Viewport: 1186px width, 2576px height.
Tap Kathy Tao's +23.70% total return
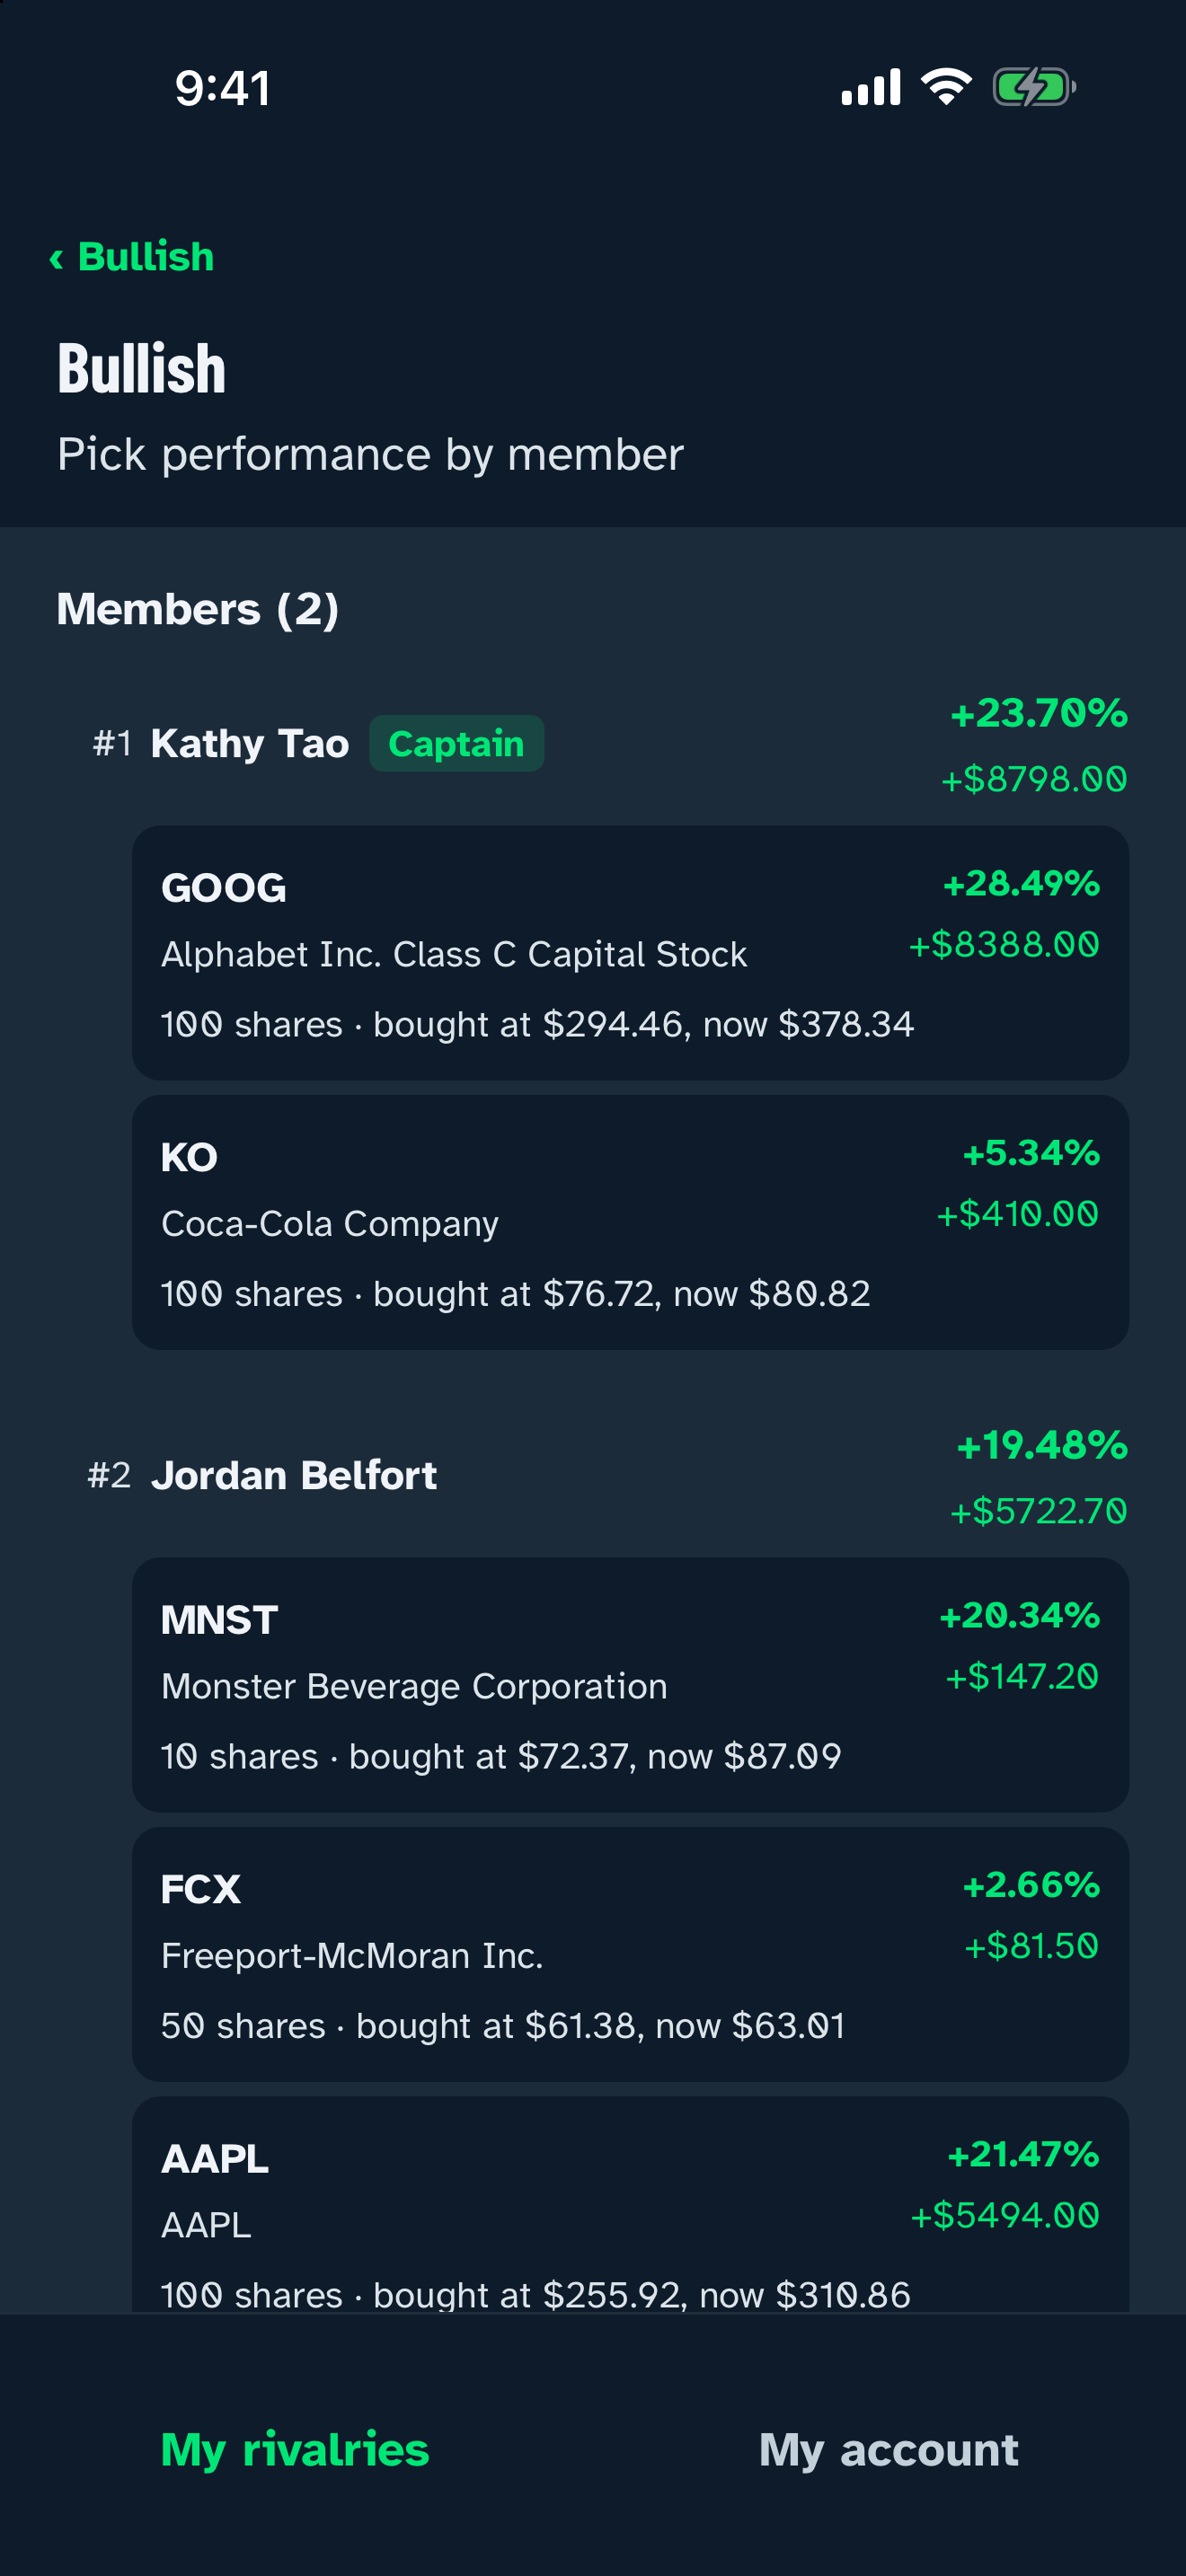click(x=1039, y=714)
